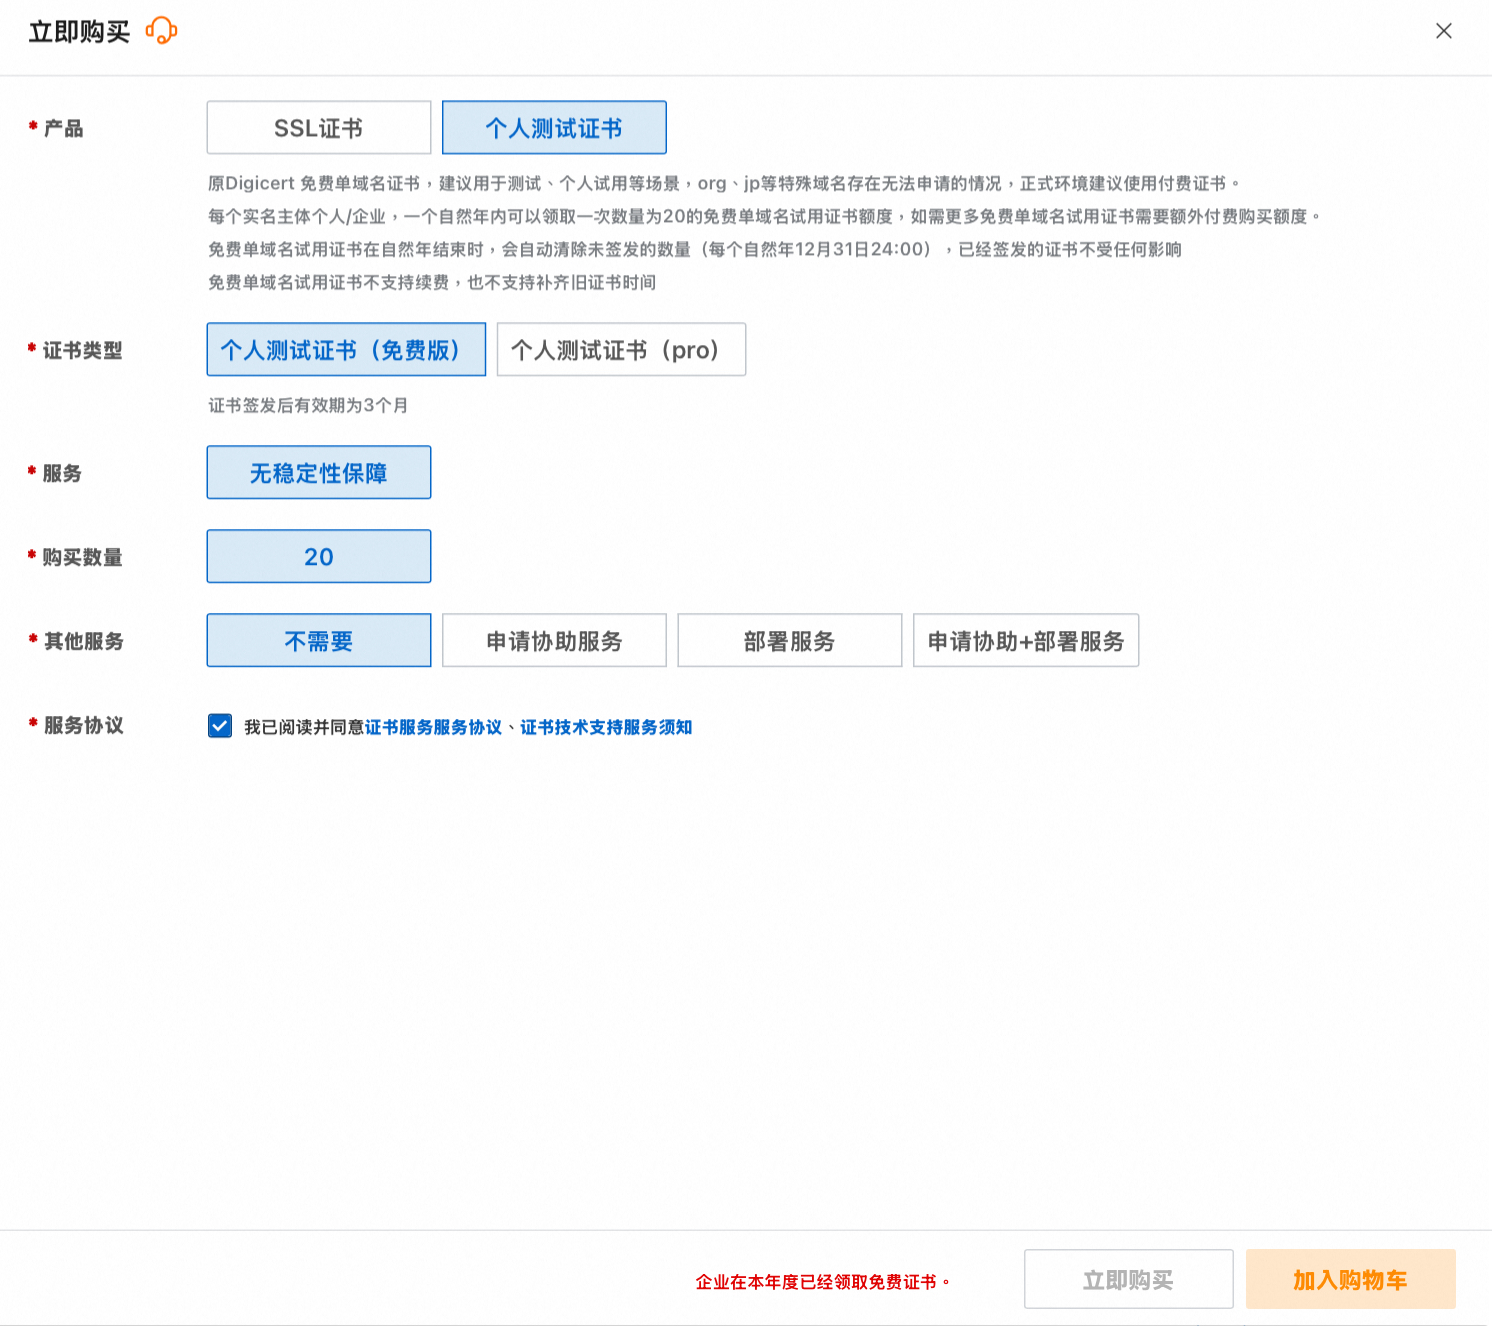Select 无稳定性保障 service option
Image resolution: width=1492 pixels, height=1326 pixels.
click(318, 472)
